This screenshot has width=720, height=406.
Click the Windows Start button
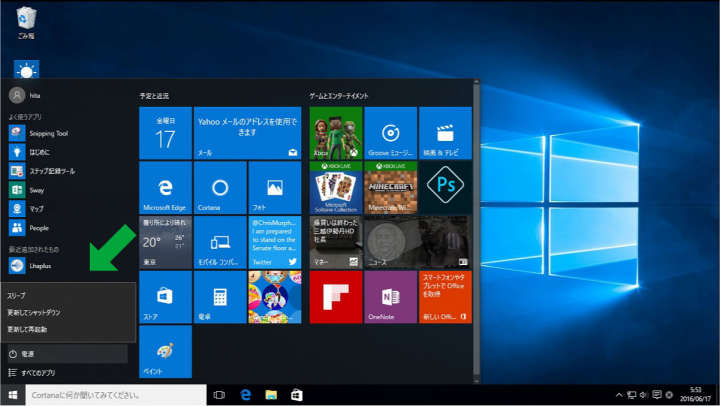point(13,395)
